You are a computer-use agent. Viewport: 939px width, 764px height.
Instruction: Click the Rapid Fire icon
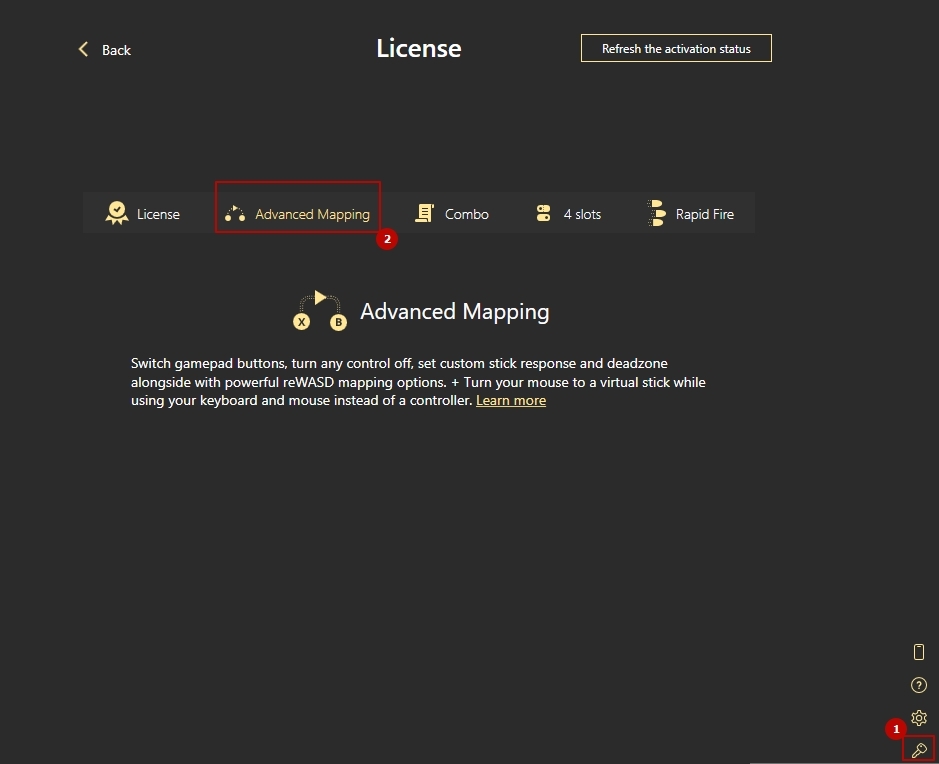[655, 213]
